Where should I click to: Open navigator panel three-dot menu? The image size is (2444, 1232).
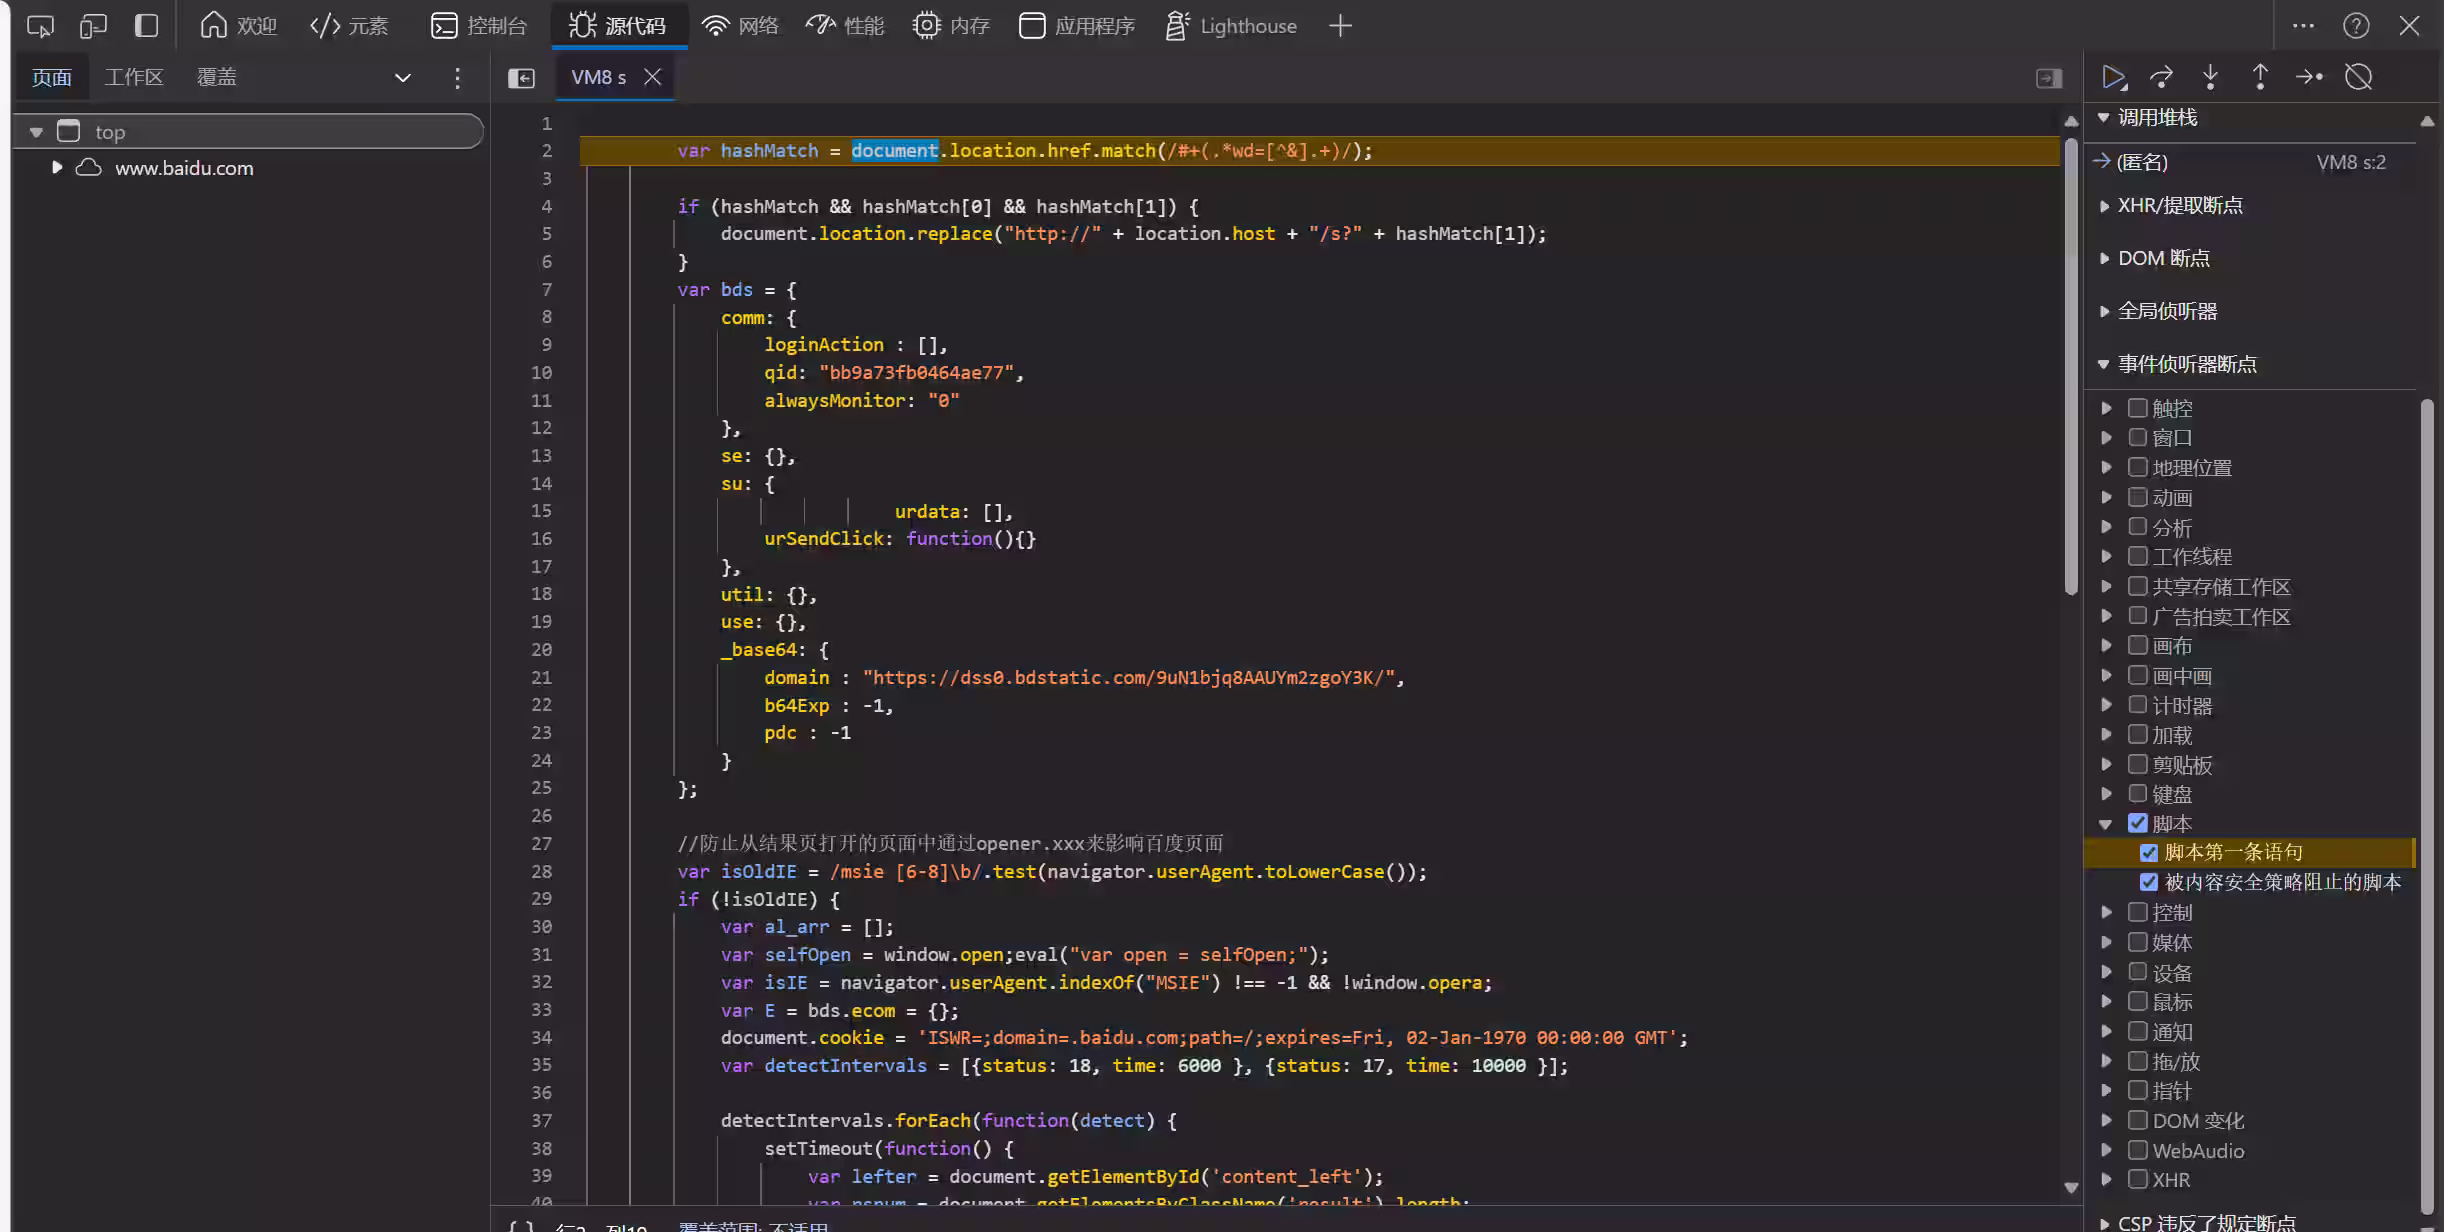click(457, 78)
